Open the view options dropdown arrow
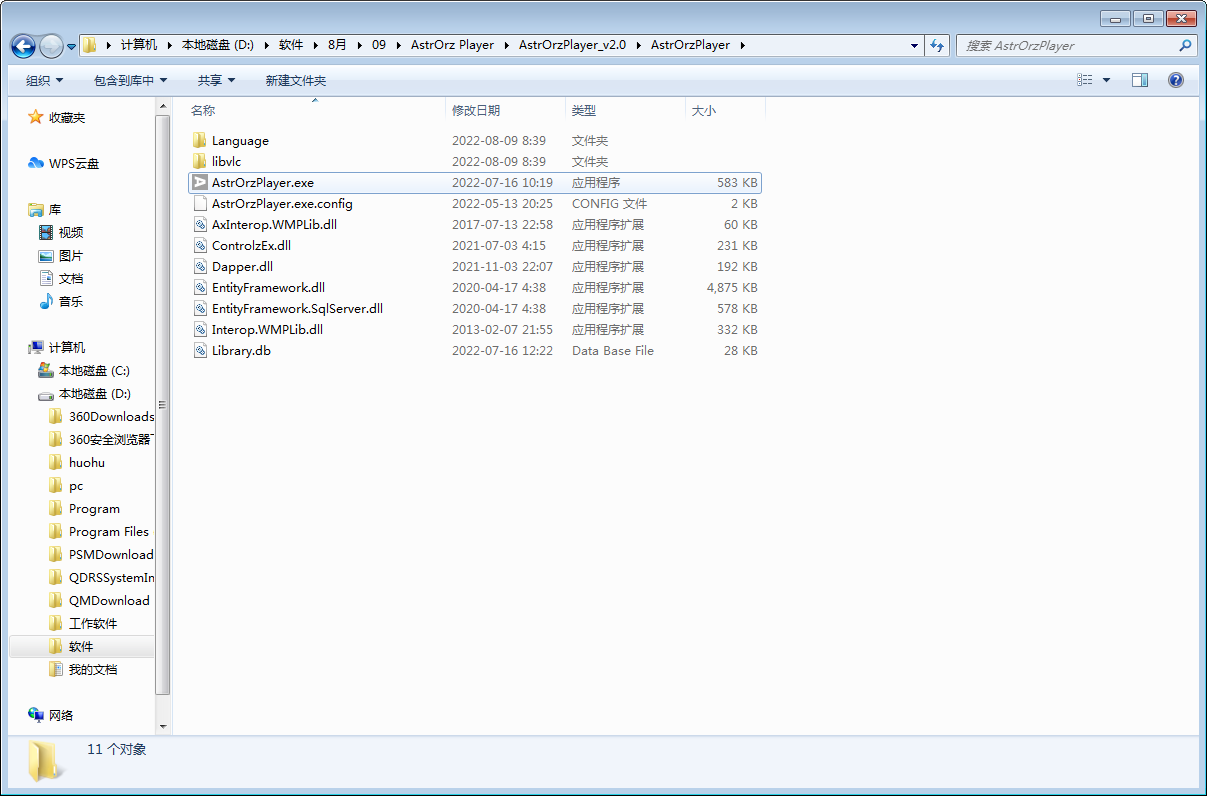The height and width of the screenshot is (796, 1207). [1106, 80]
